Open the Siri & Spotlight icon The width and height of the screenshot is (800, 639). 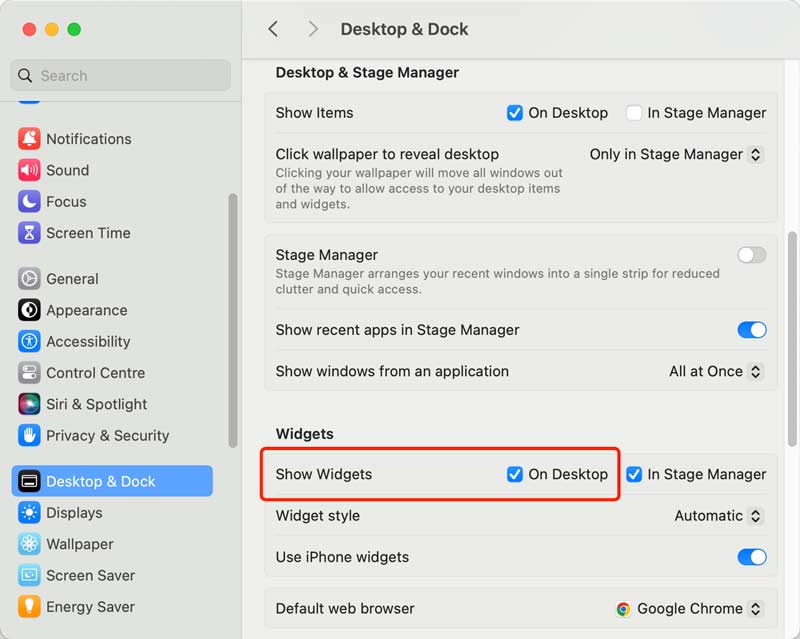(x=29, y=404)
